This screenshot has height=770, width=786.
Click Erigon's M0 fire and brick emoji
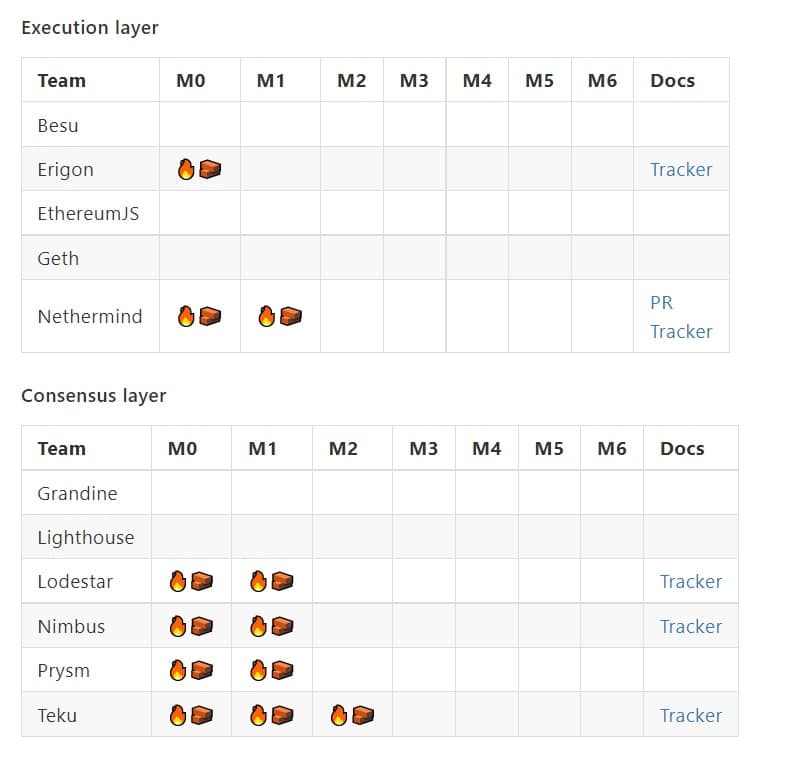[198, 170]
